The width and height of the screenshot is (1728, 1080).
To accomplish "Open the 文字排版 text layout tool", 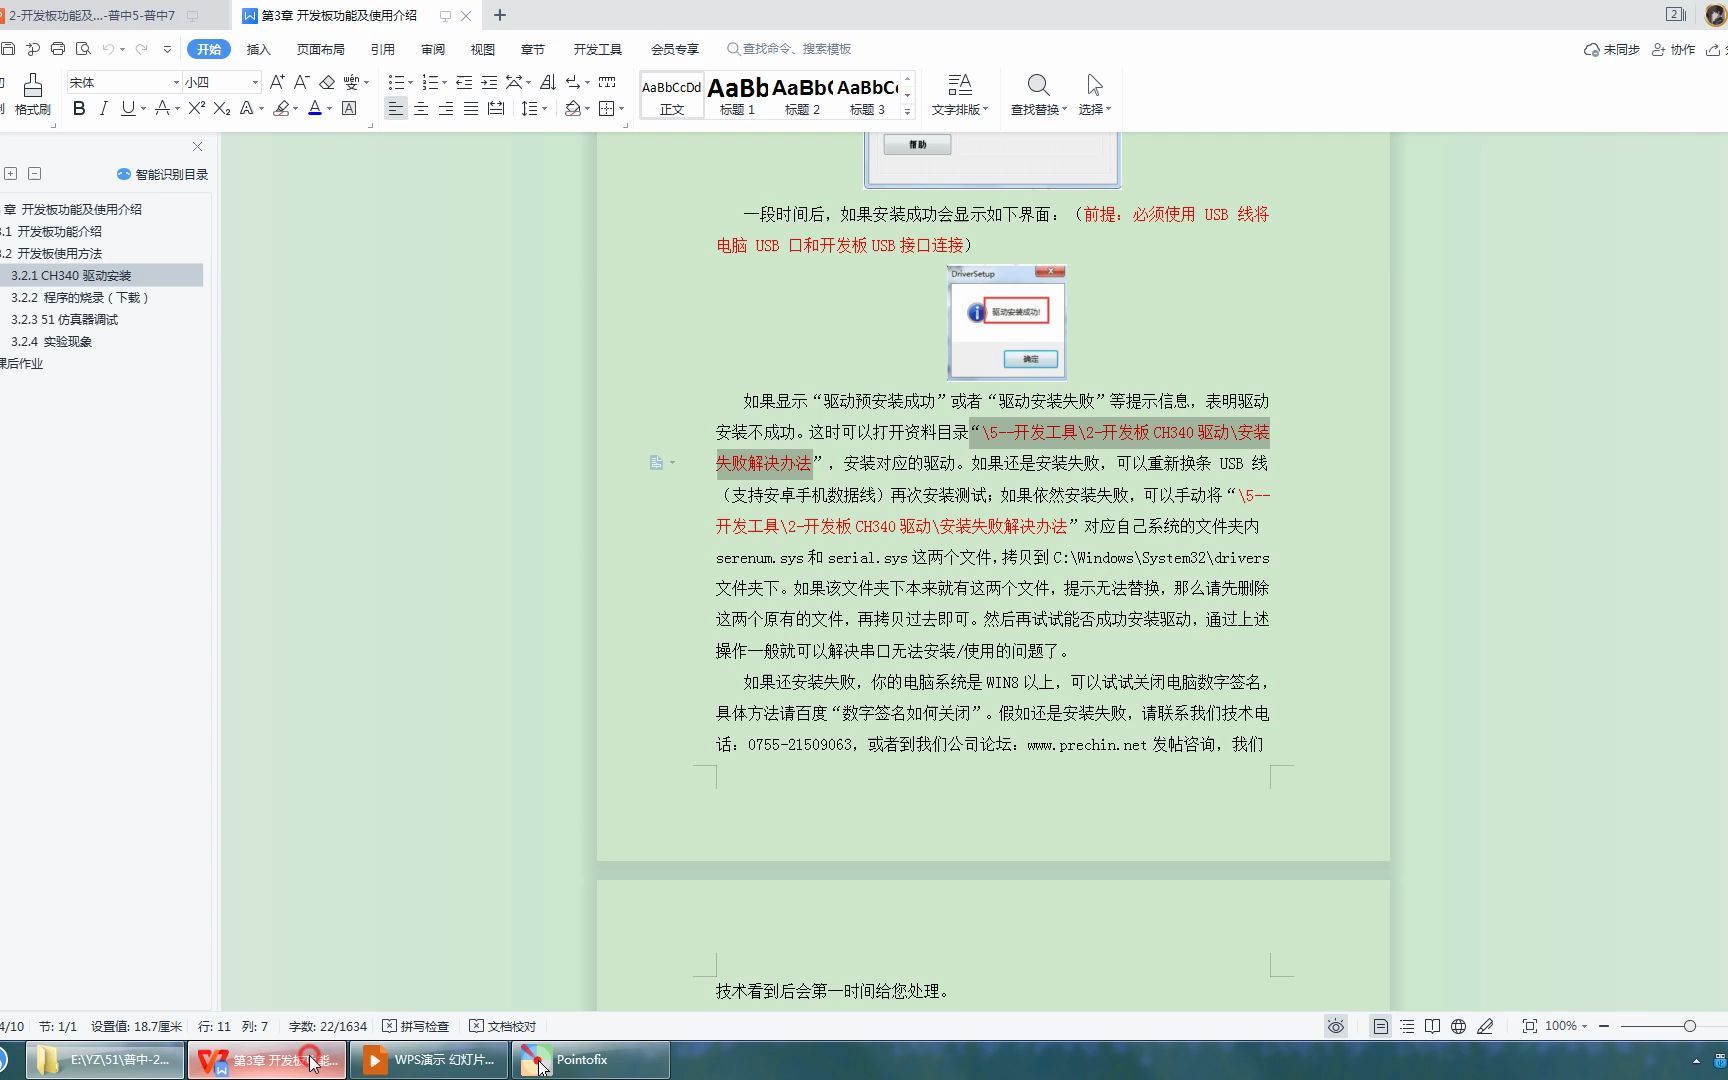I will 958,95.
